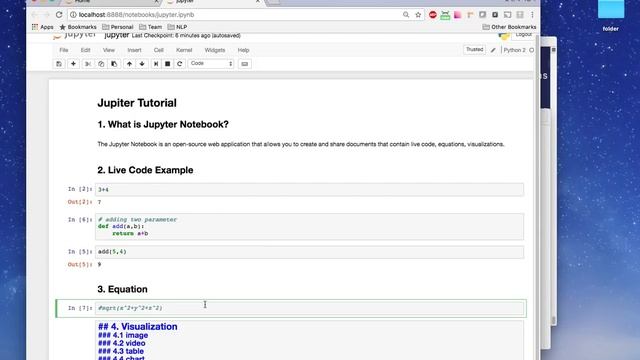Image resolution: width=640 pixels, height=360 pixels.
Task: Open the File menu
Action: 64,50
